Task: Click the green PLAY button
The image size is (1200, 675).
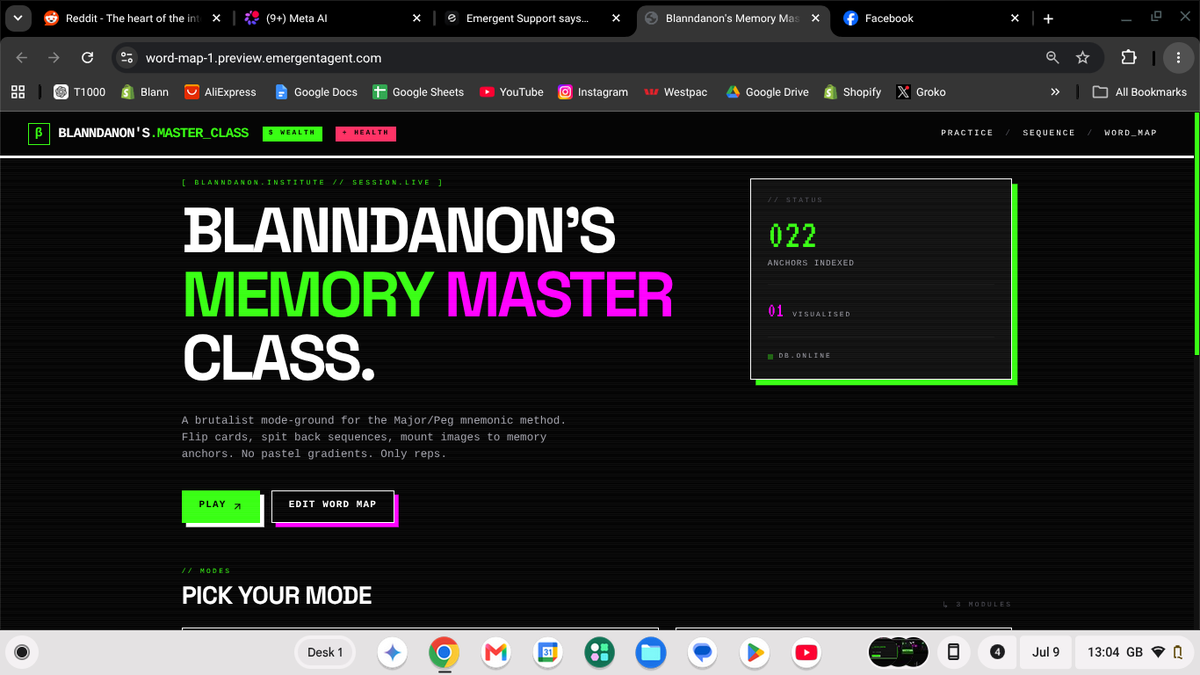Action: point(221,505)
